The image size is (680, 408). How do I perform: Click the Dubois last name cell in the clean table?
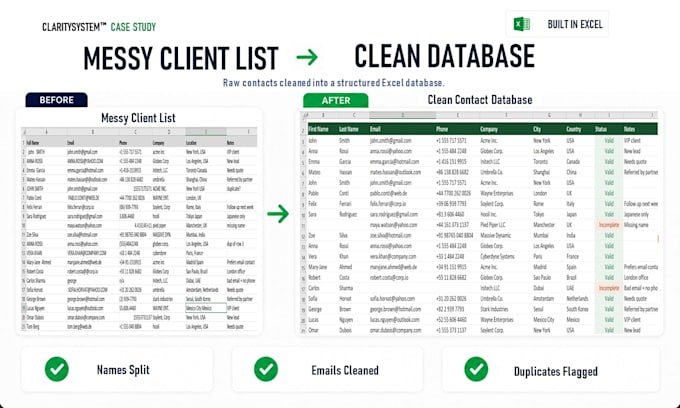tap(345, 330)
